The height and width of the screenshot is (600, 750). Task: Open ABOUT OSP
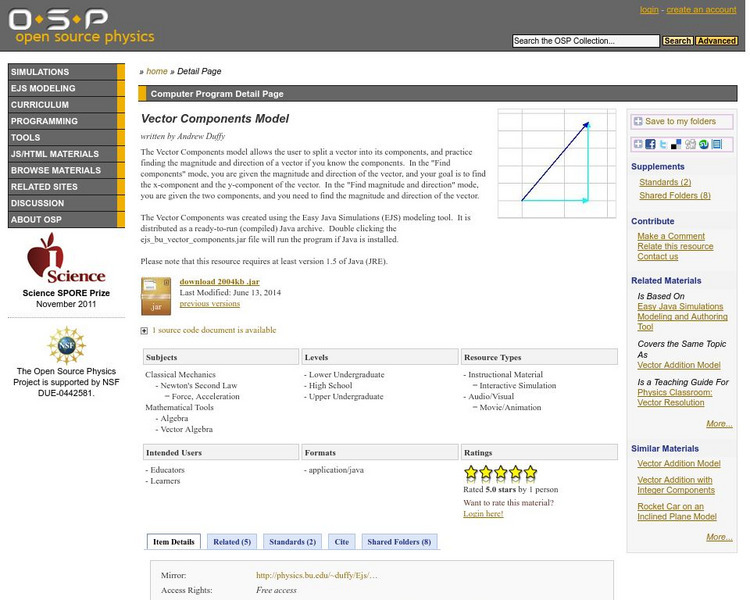click(66, 220)
